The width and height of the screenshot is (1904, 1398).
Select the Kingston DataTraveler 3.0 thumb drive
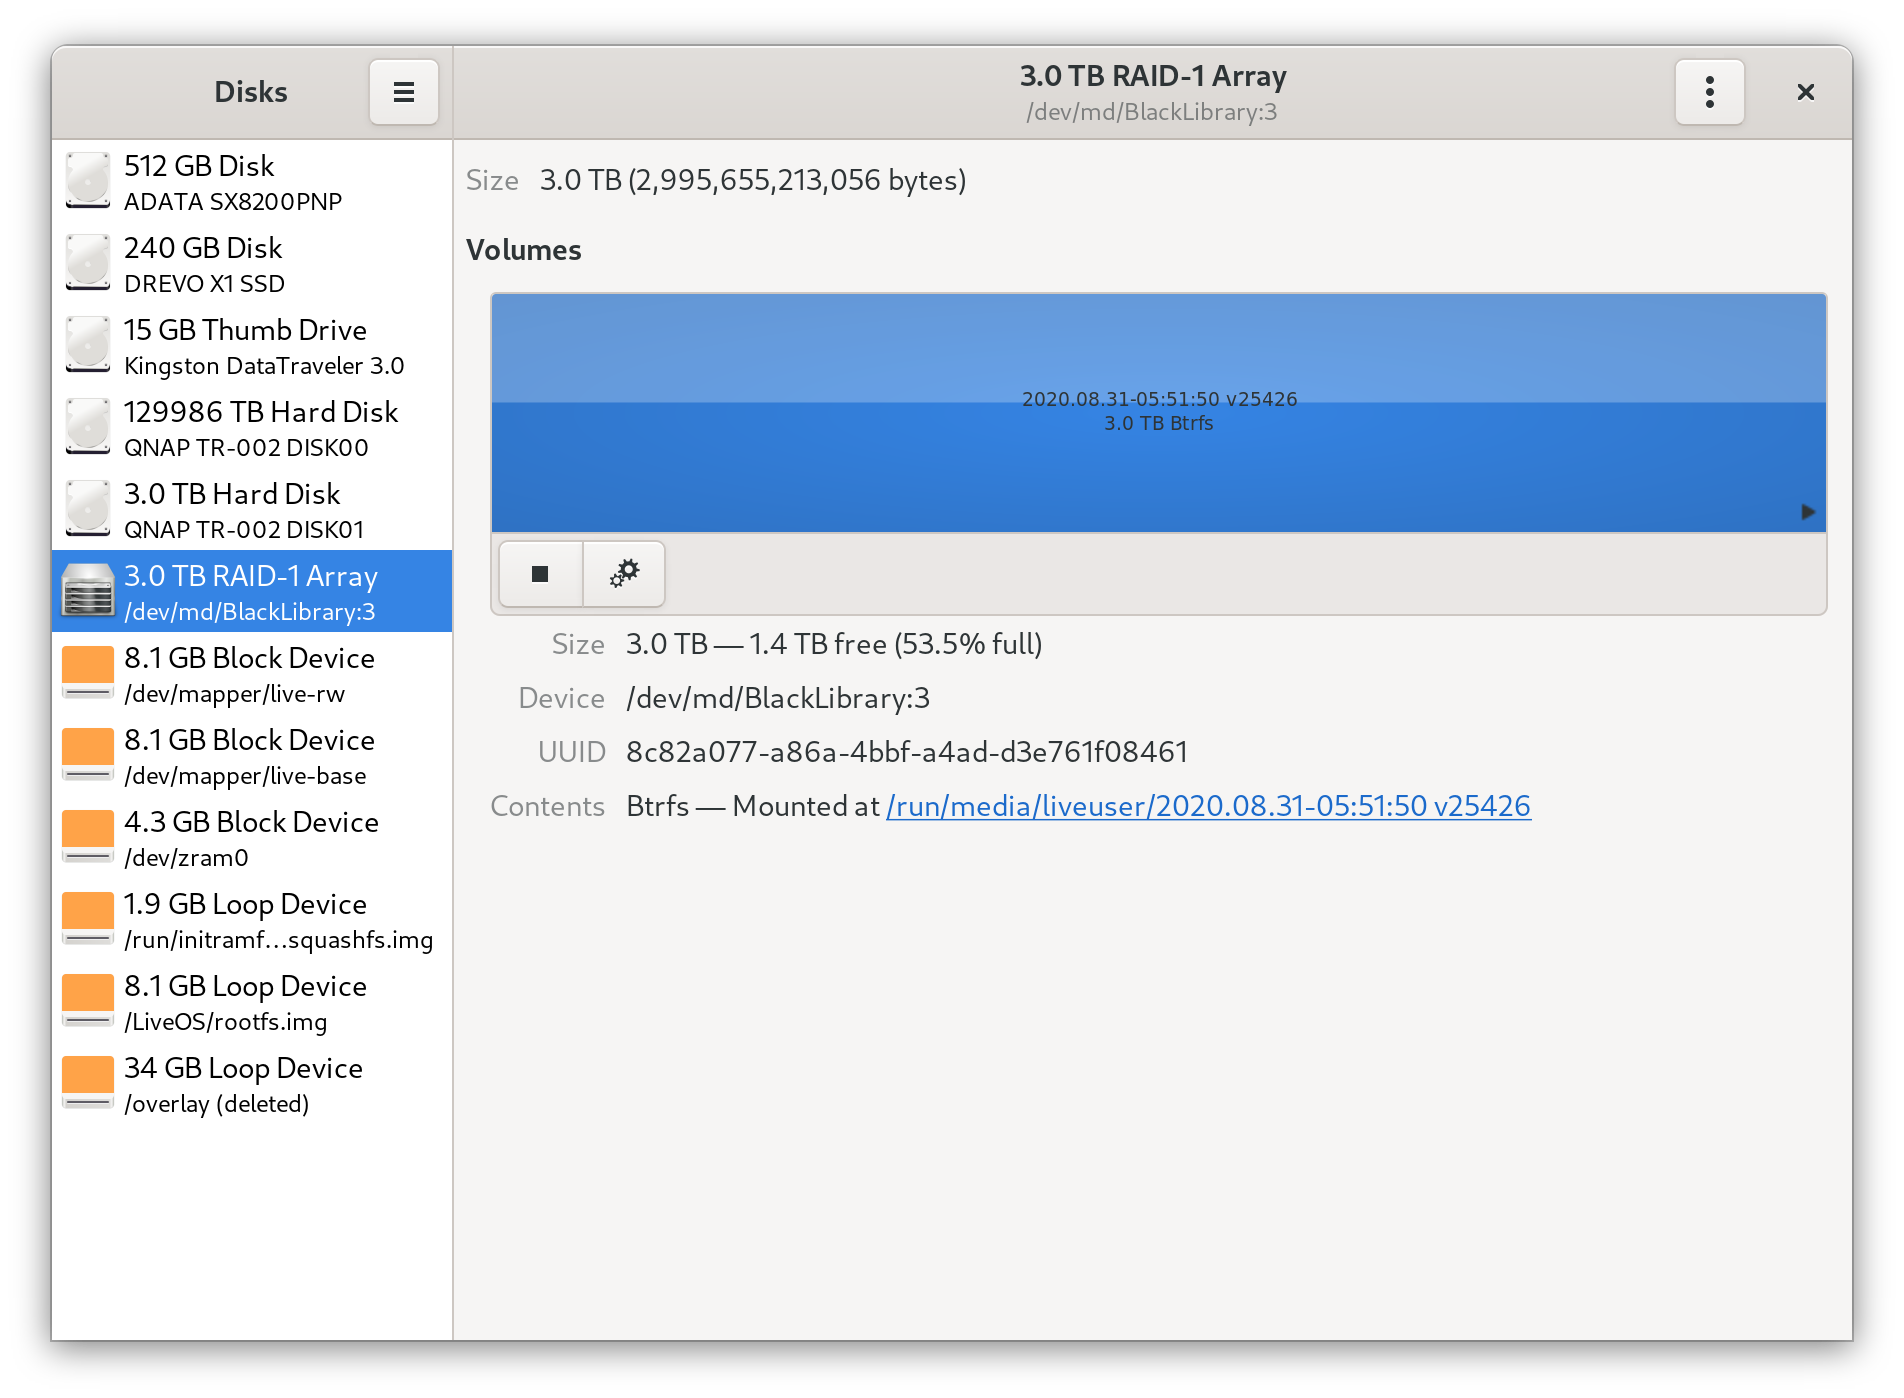click(252, 345)
